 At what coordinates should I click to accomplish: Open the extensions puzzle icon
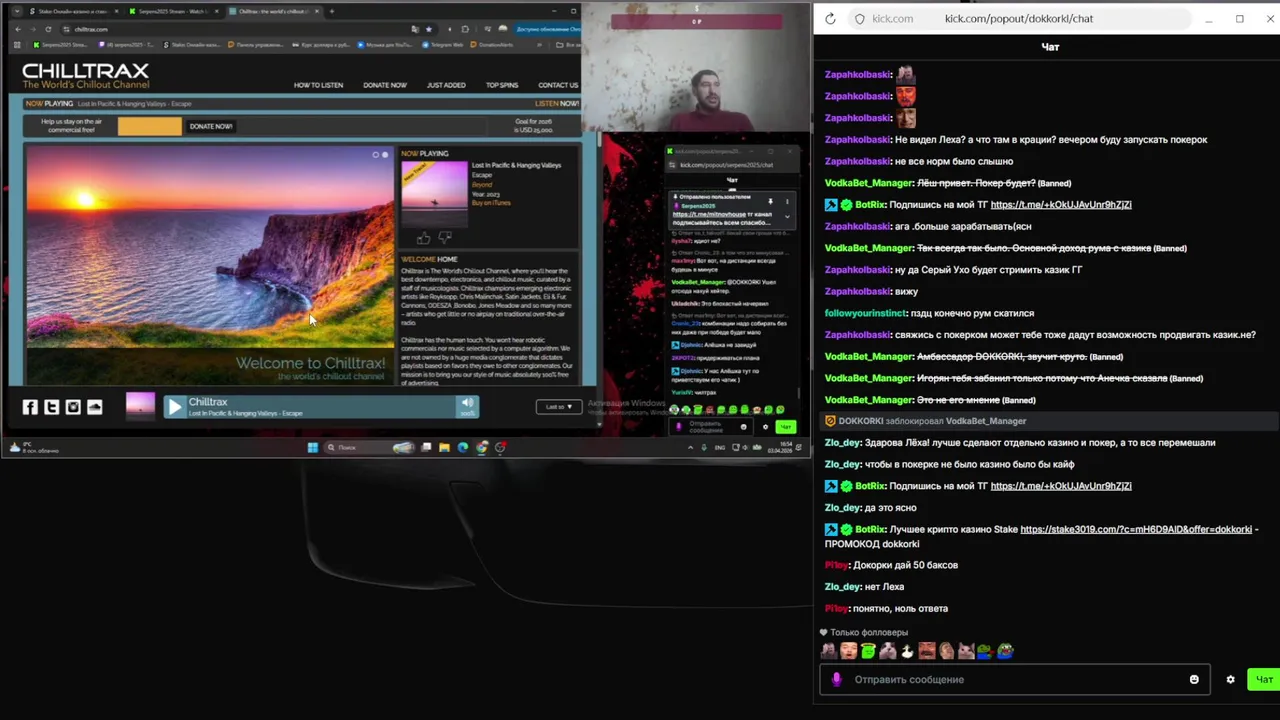pos(465,29)
